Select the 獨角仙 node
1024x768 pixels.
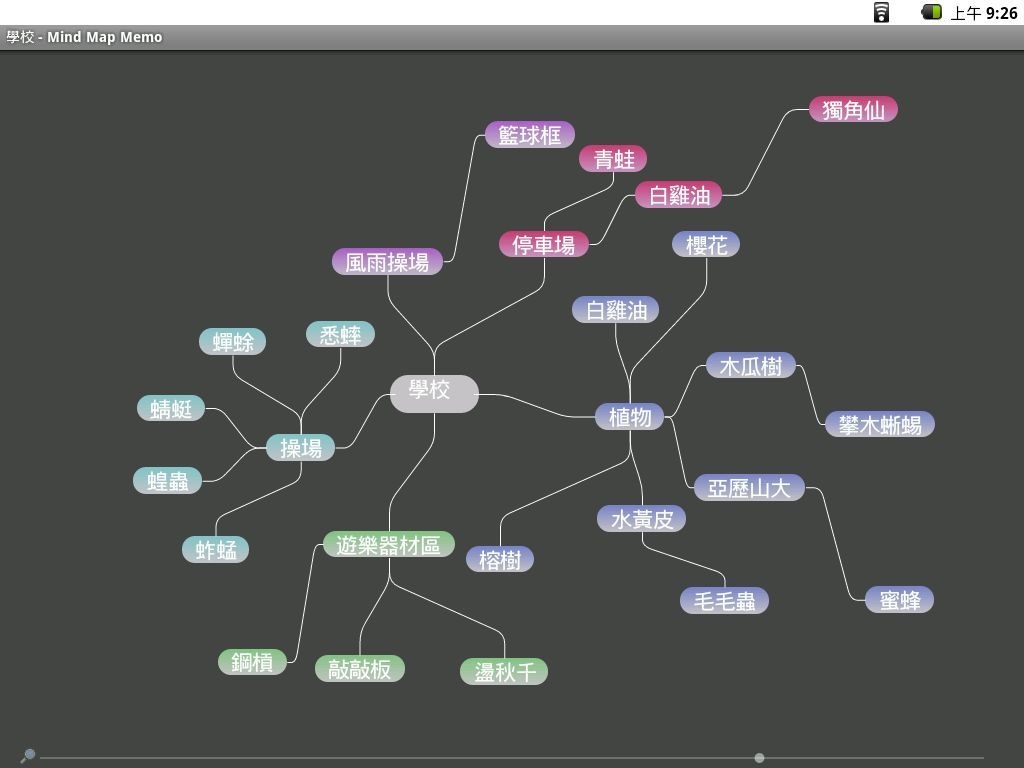click(x=853, y=110)
